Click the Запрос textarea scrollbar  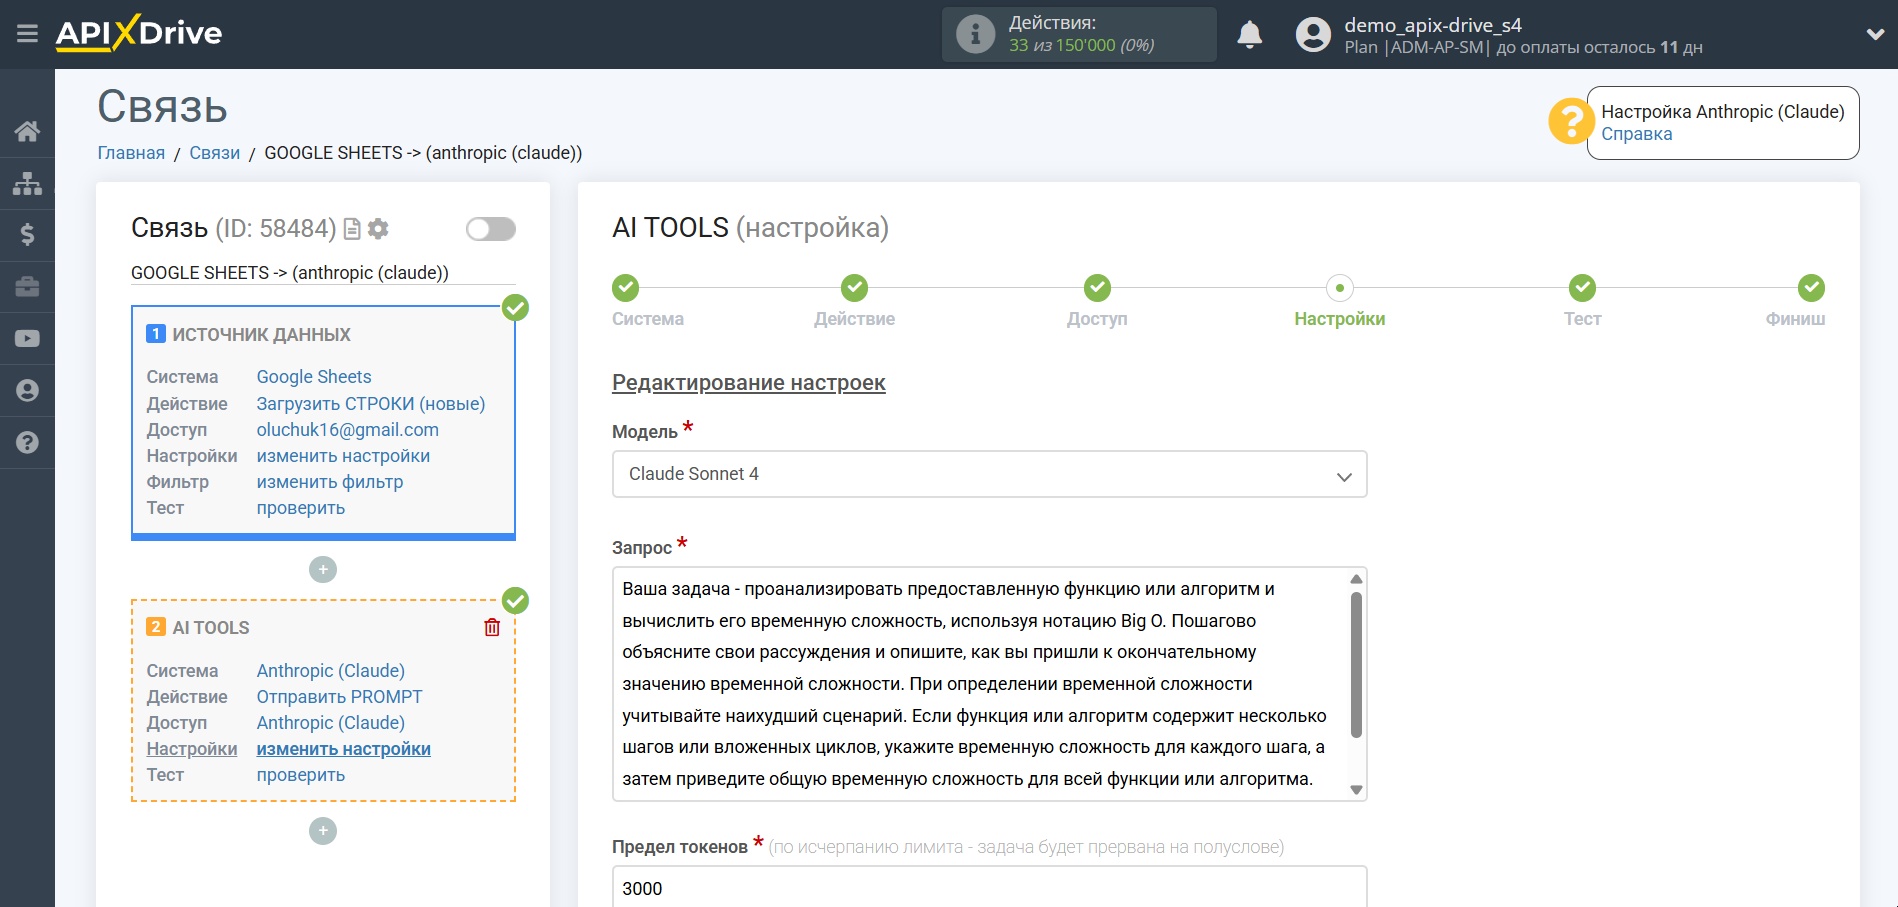(x=1356, y=664)
